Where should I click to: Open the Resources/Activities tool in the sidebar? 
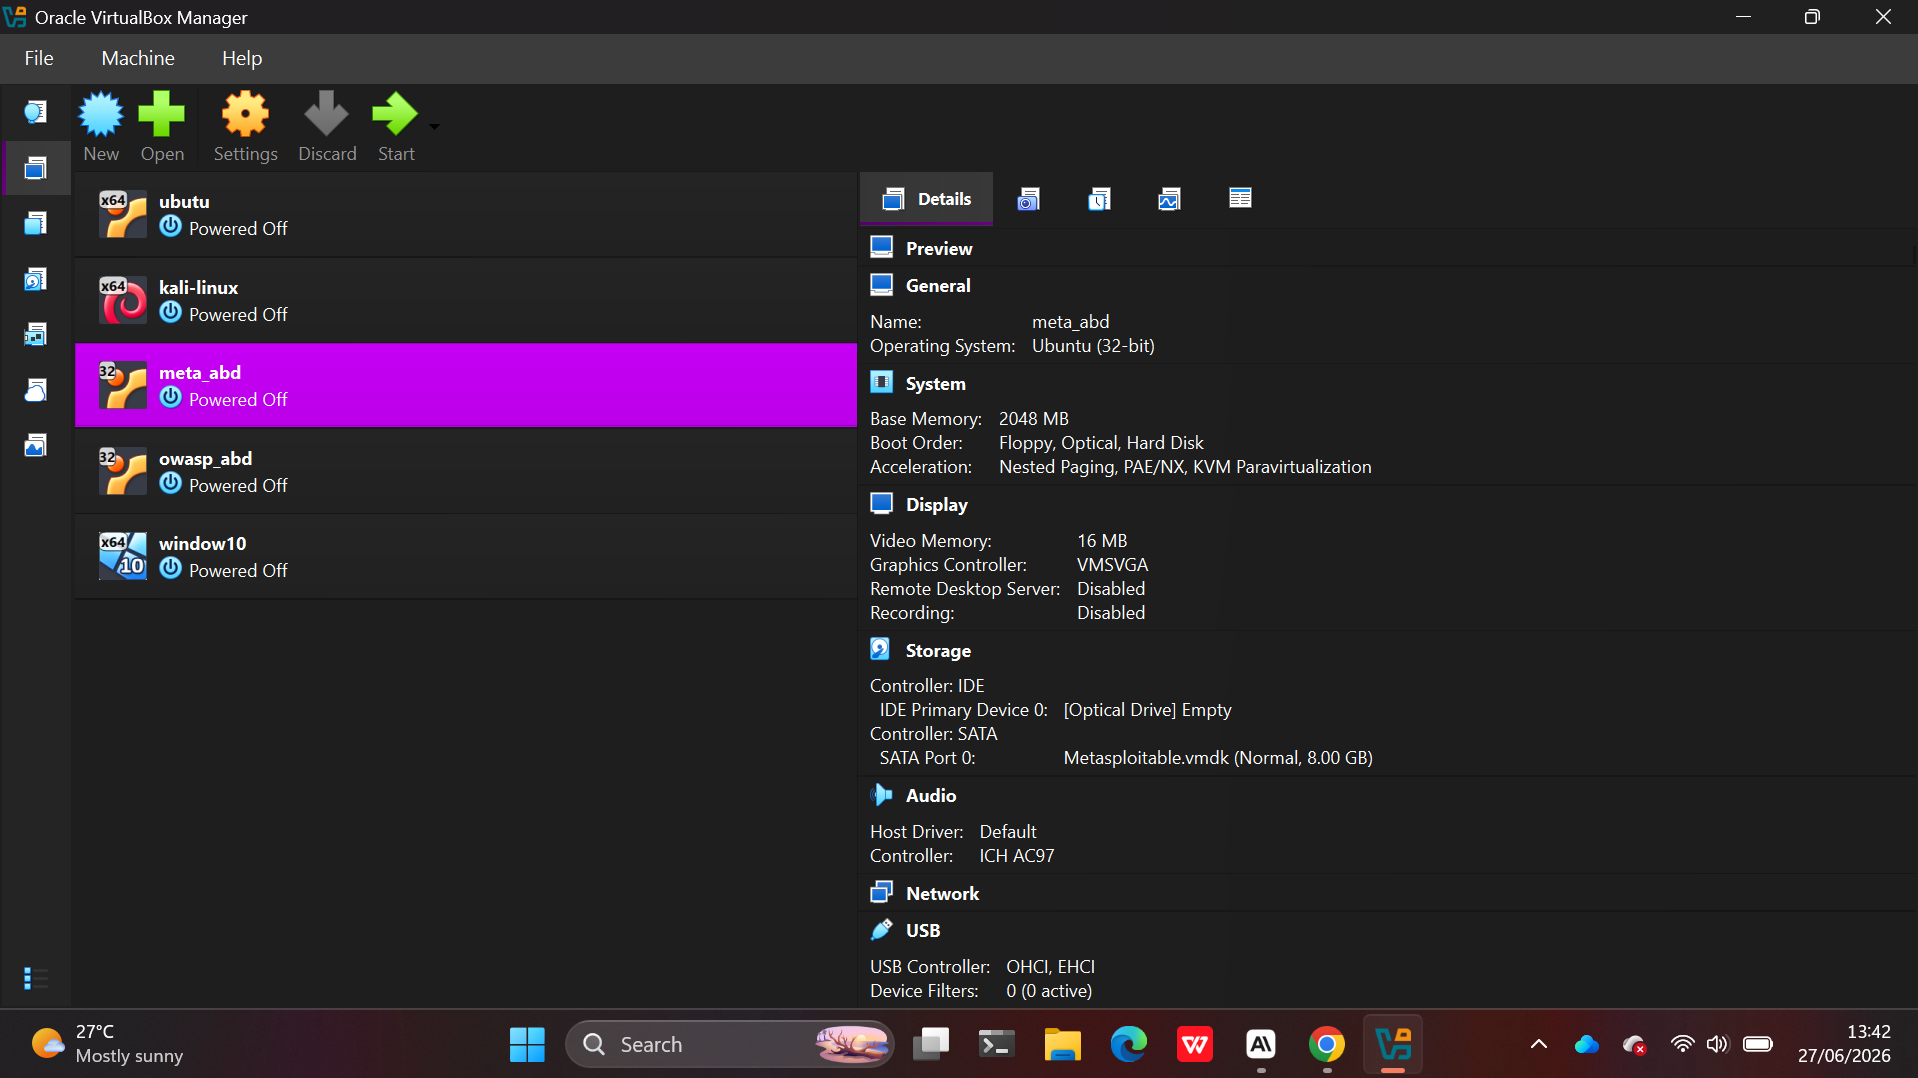[36, 445]
